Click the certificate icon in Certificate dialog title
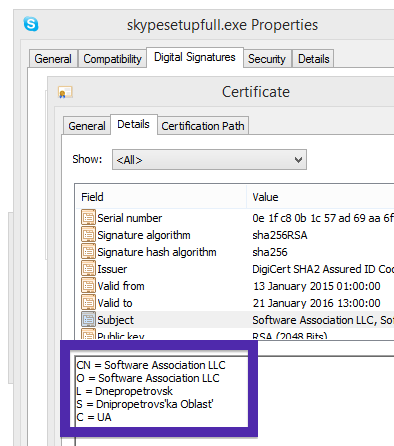The height and width of the screenshot is (446, 394). click(65, 92)
